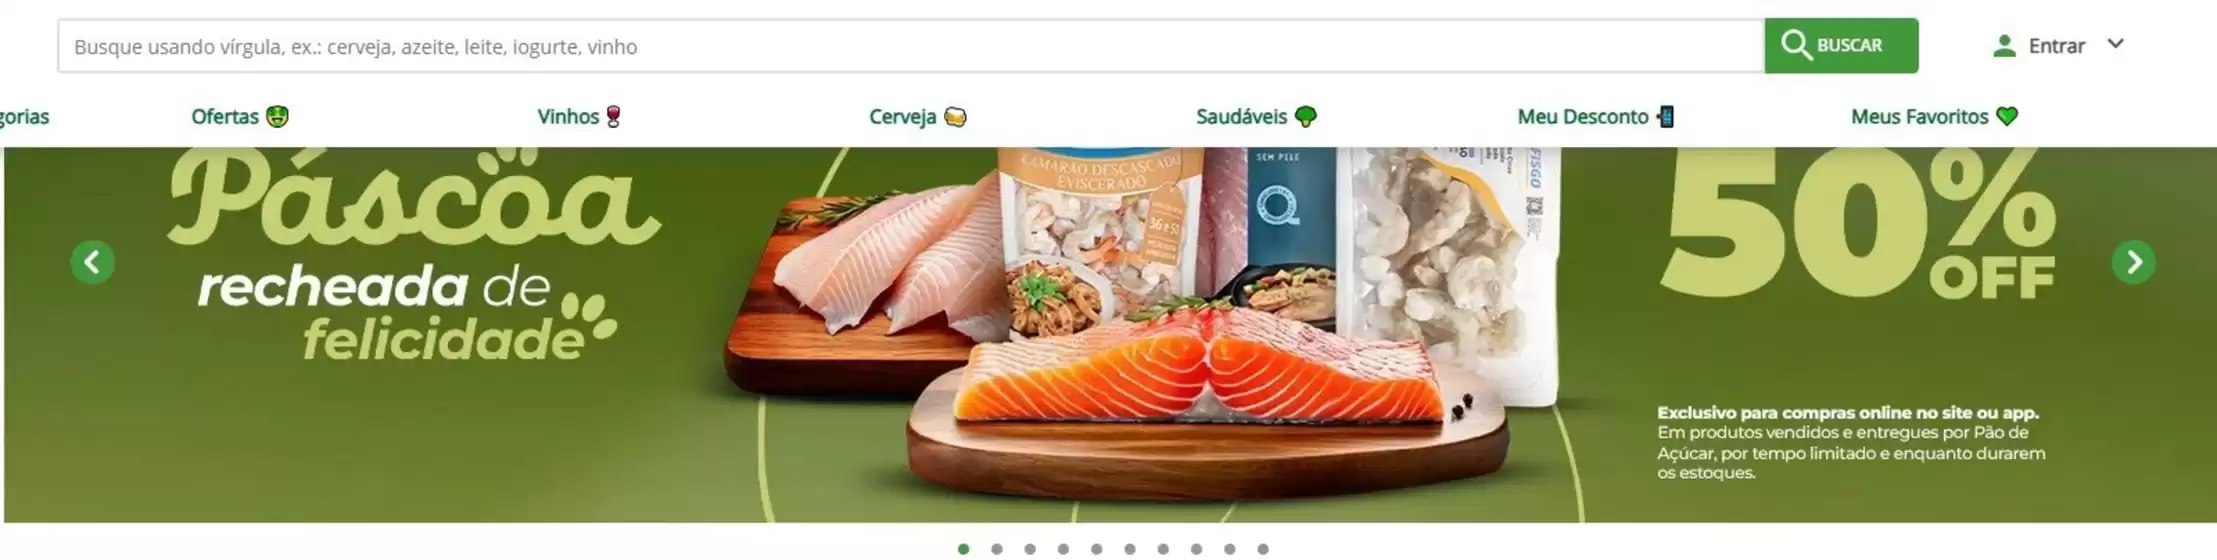Image resolution: width=2217 pixels, height=560 pixels.
Task: Click the phone icon next to Meu Desconto
Action: (1665, 117)
